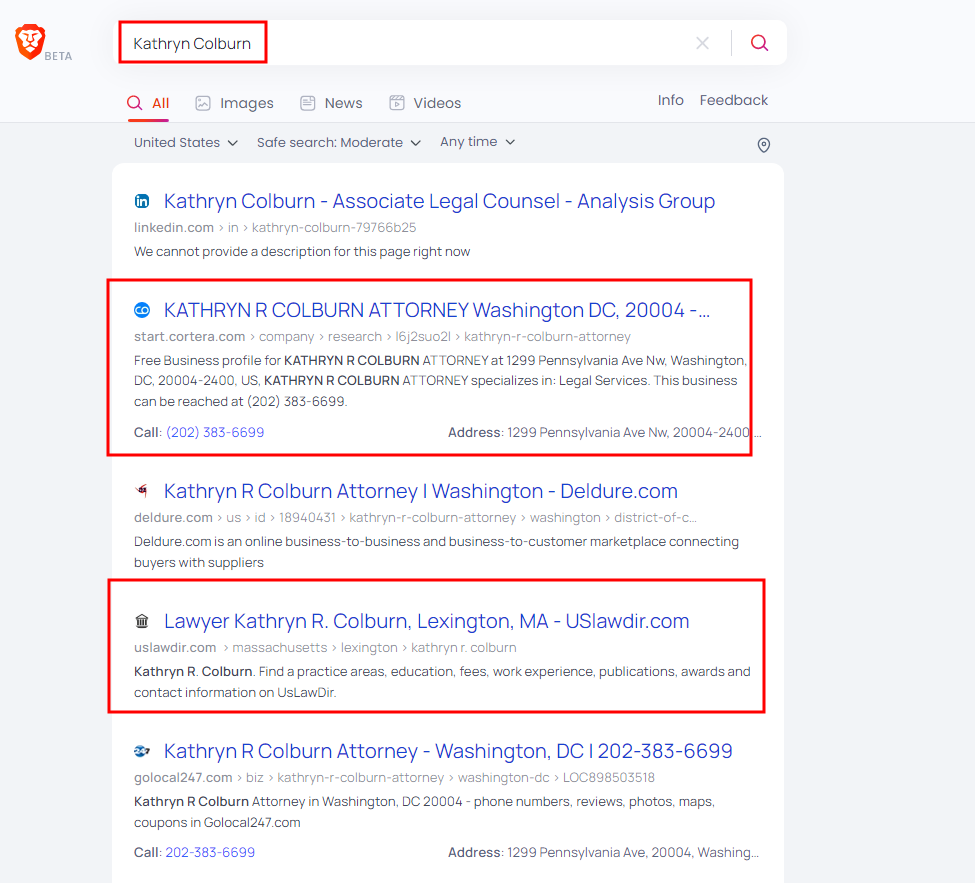
Task: Open the Info link
Action: tap(670, 100)
